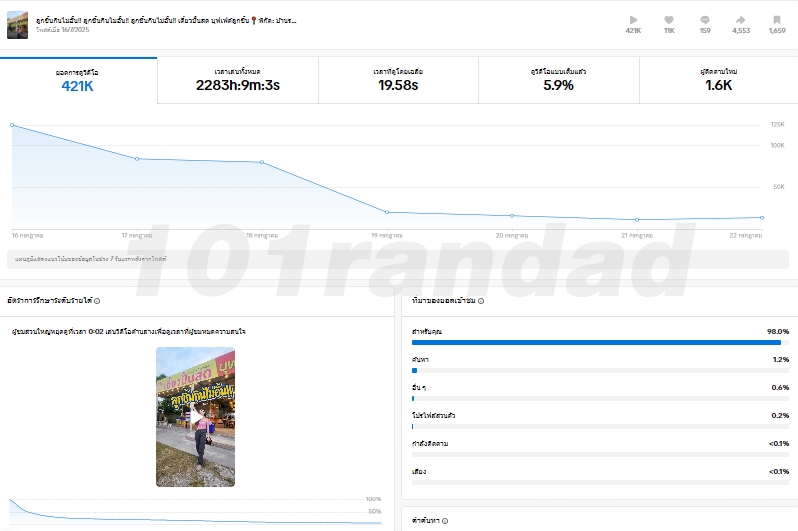
Task: Click the video title at the top
Action: tap(165, 20)
